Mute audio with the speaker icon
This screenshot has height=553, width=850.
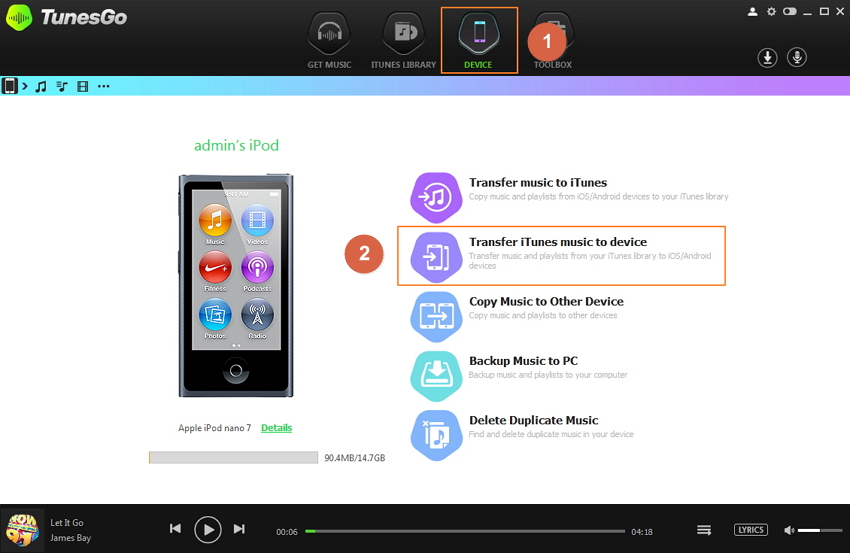coord(789,529)
